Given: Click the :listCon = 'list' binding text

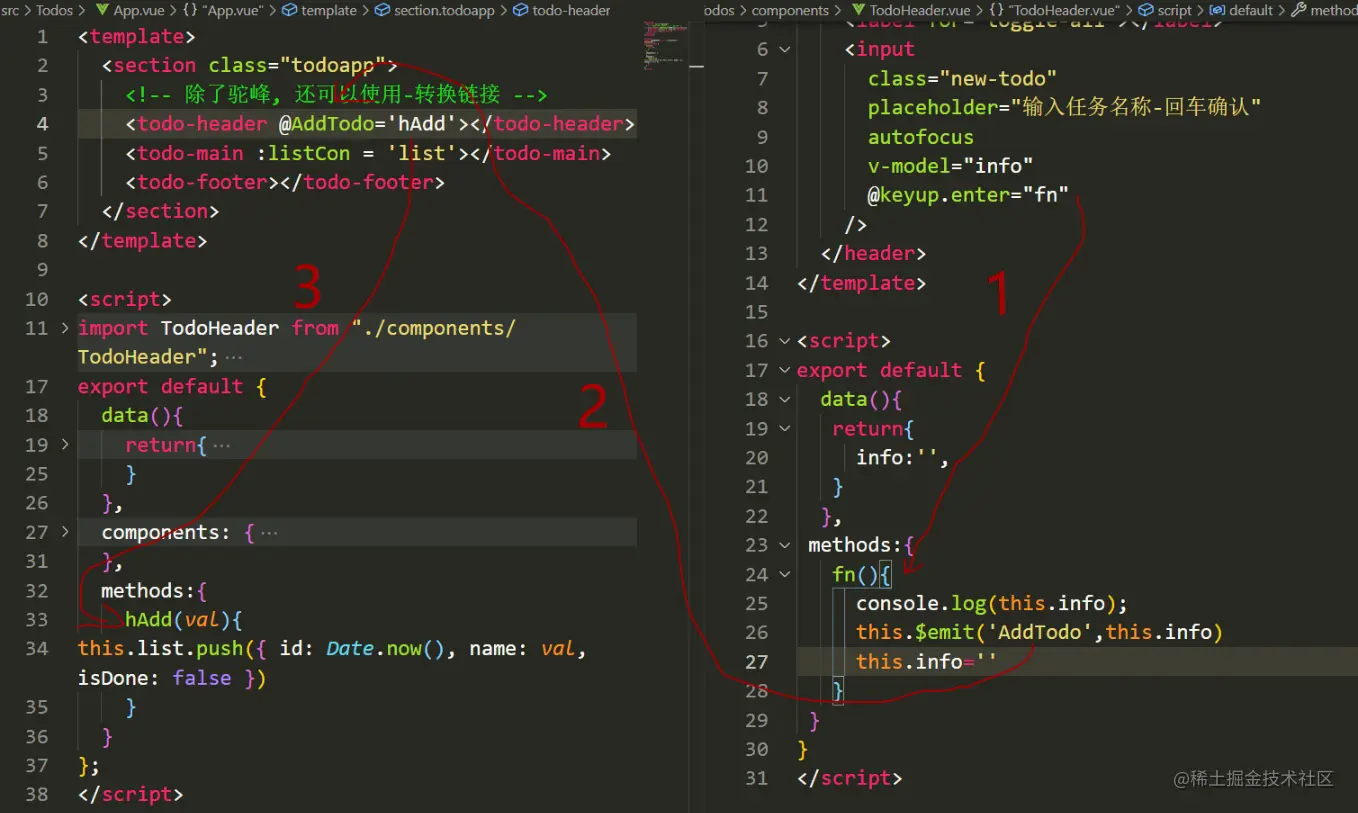Looking at the screenshot, I should (x=357, y=153).
